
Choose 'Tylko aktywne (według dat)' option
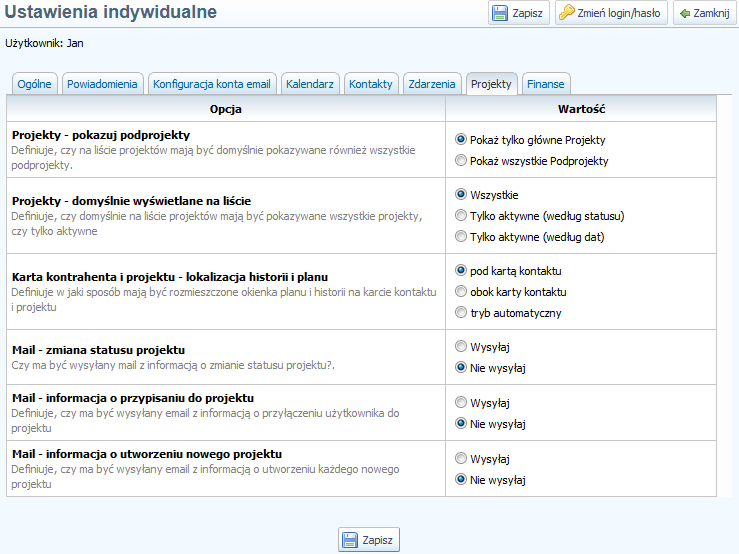461,236
